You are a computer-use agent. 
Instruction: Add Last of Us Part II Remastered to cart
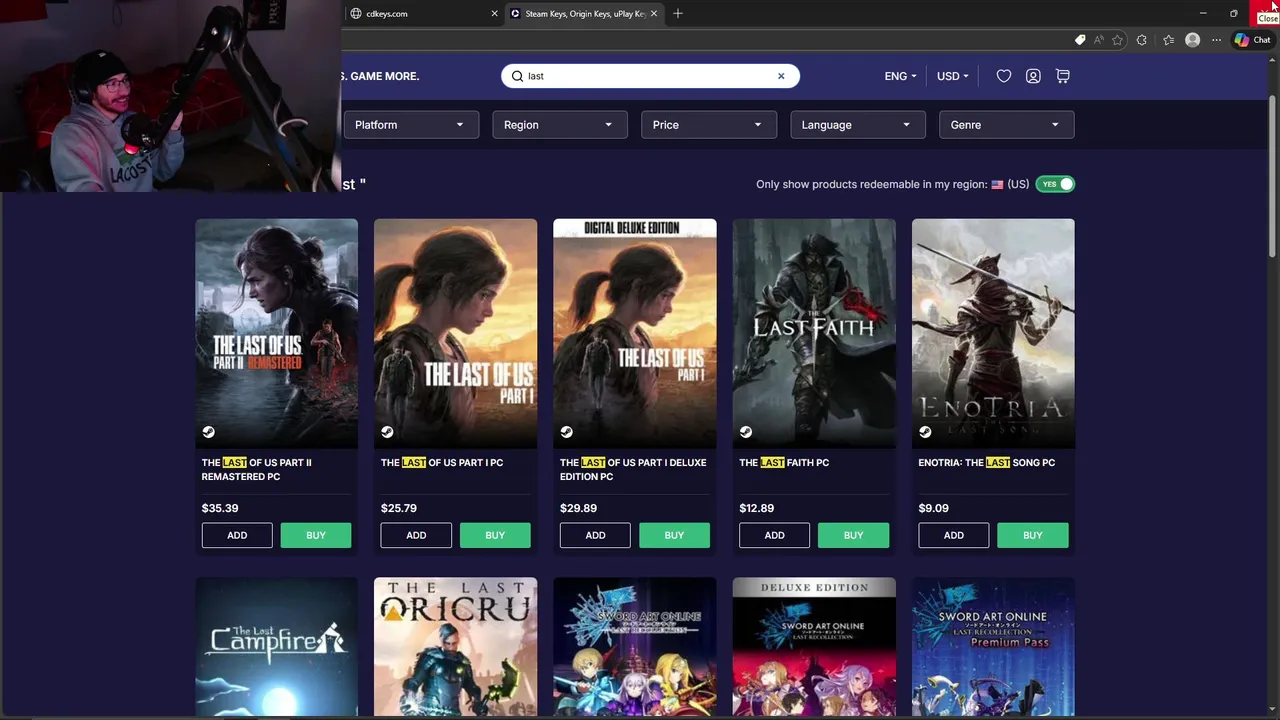coord(237,535)
